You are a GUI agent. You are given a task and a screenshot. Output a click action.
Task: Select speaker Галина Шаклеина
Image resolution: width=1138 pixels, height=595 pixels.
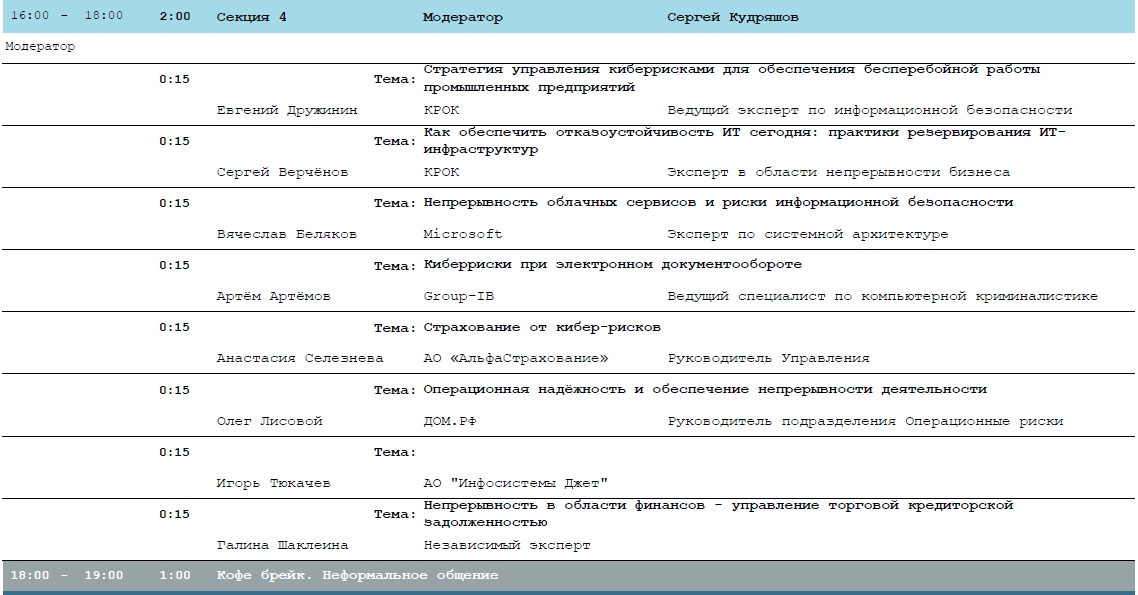[283, 545]
